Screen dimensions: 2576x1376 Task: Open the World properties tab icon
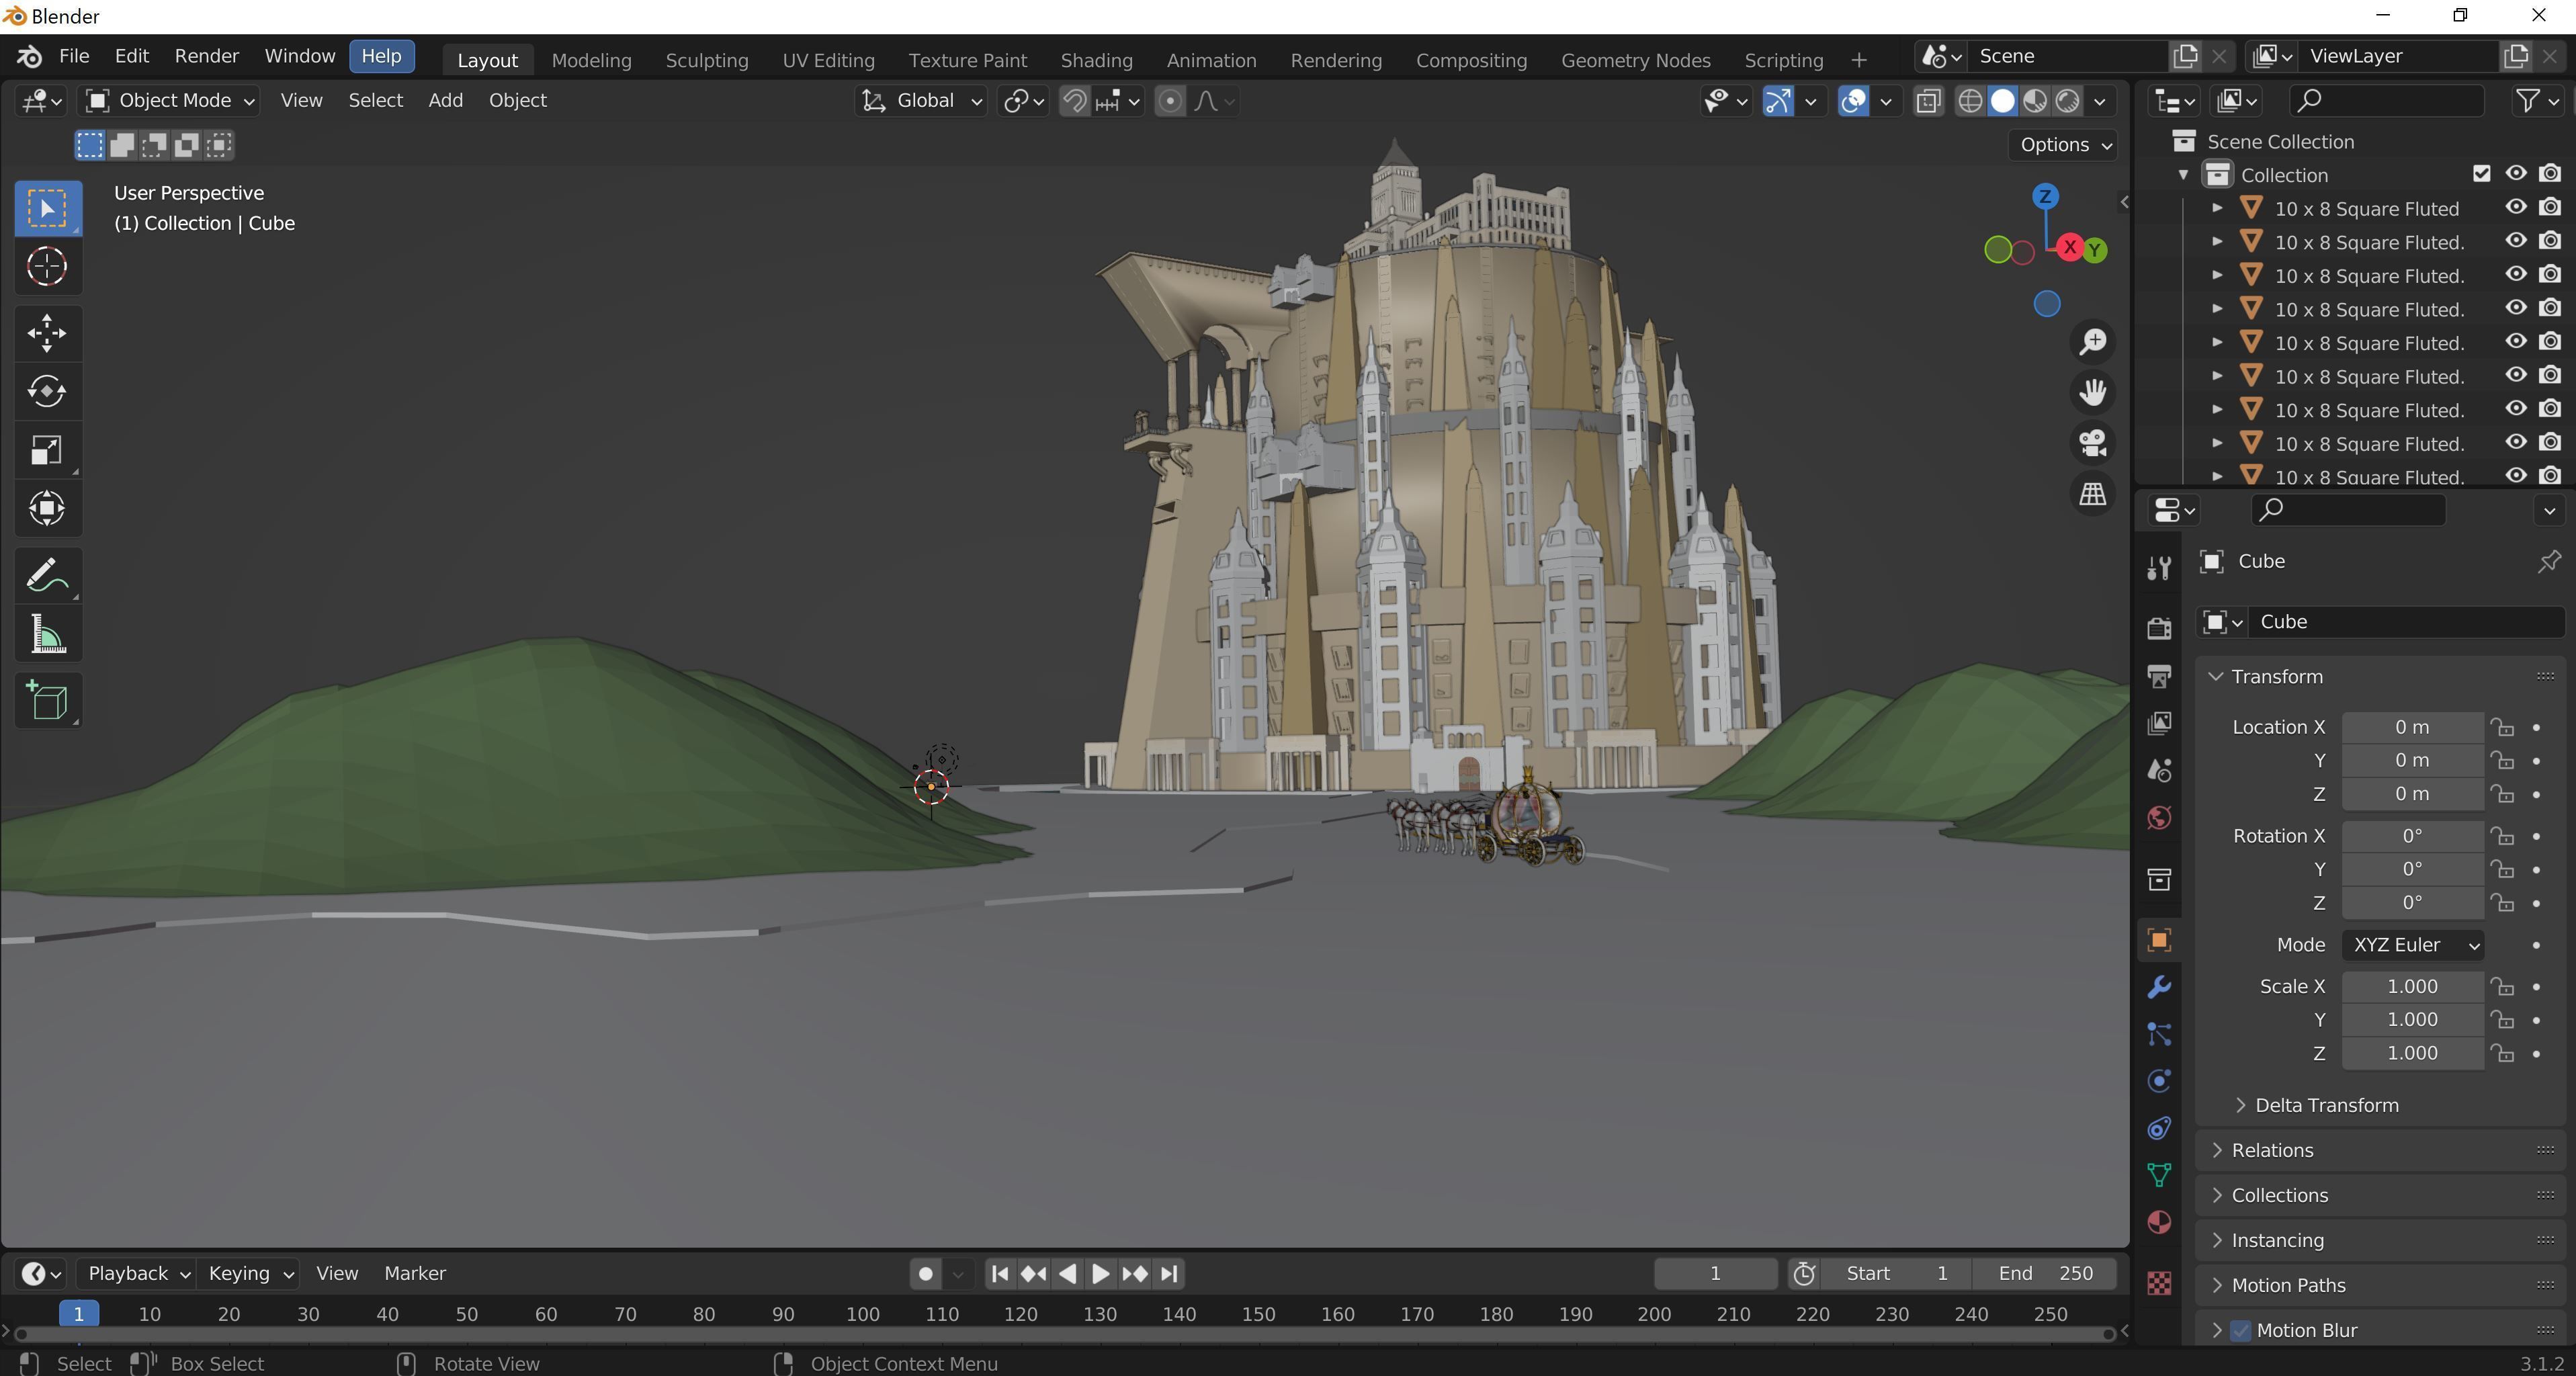[x=2159, y=819]
